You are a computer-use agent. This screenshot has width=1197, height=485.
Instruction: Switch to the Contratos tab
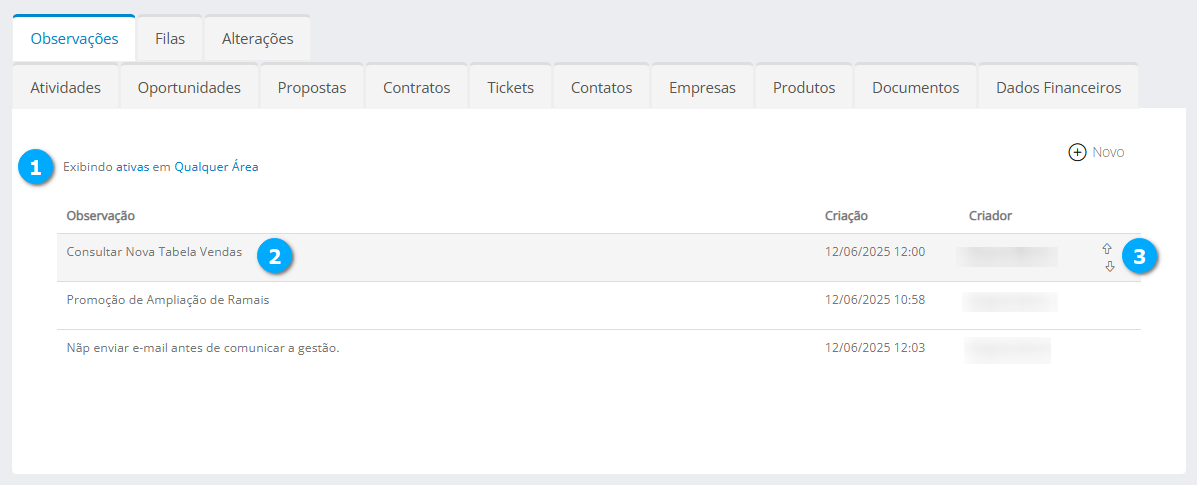tap(417, 87)
